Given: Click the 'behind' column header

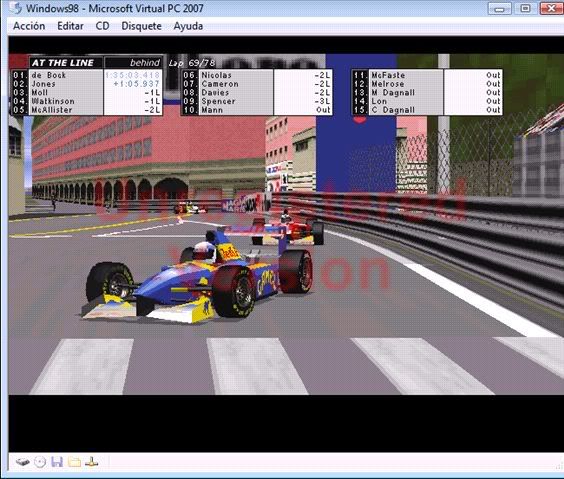Looking at the screenshot, I should [145, 63].
